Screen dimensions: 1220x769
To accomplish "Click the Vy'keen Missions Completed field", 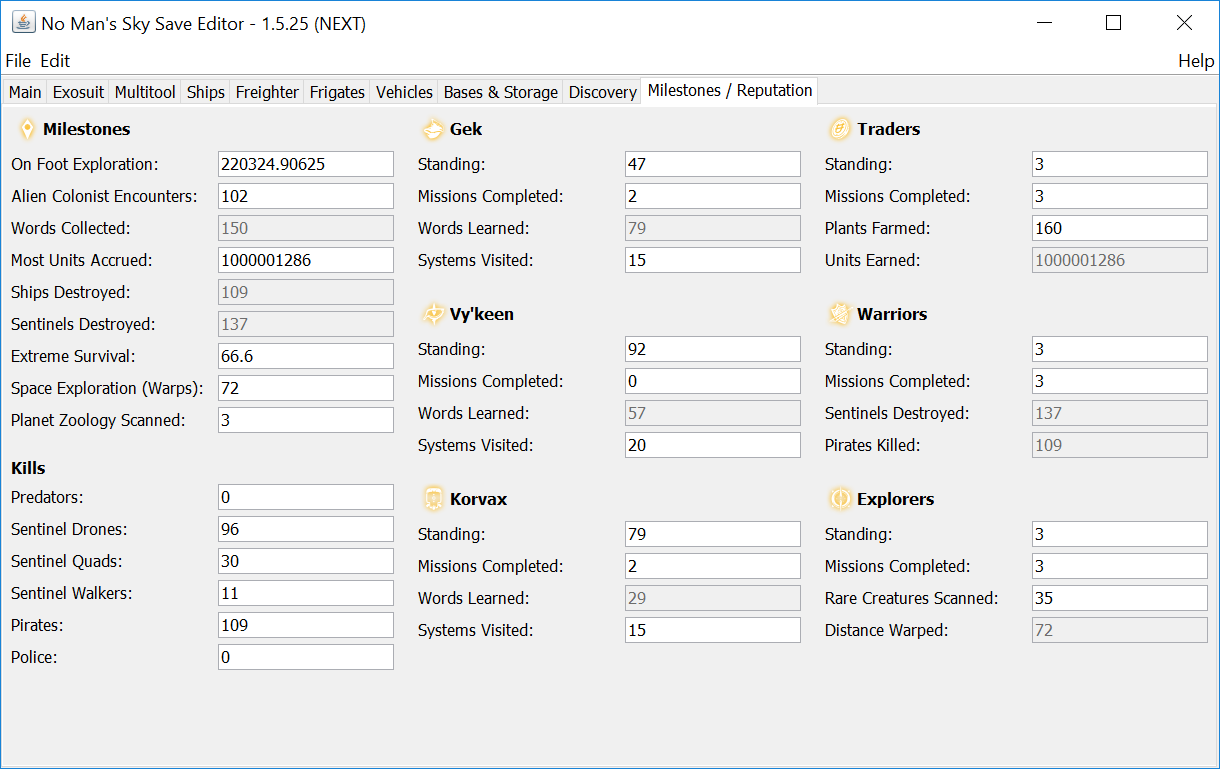I will 713,381.
